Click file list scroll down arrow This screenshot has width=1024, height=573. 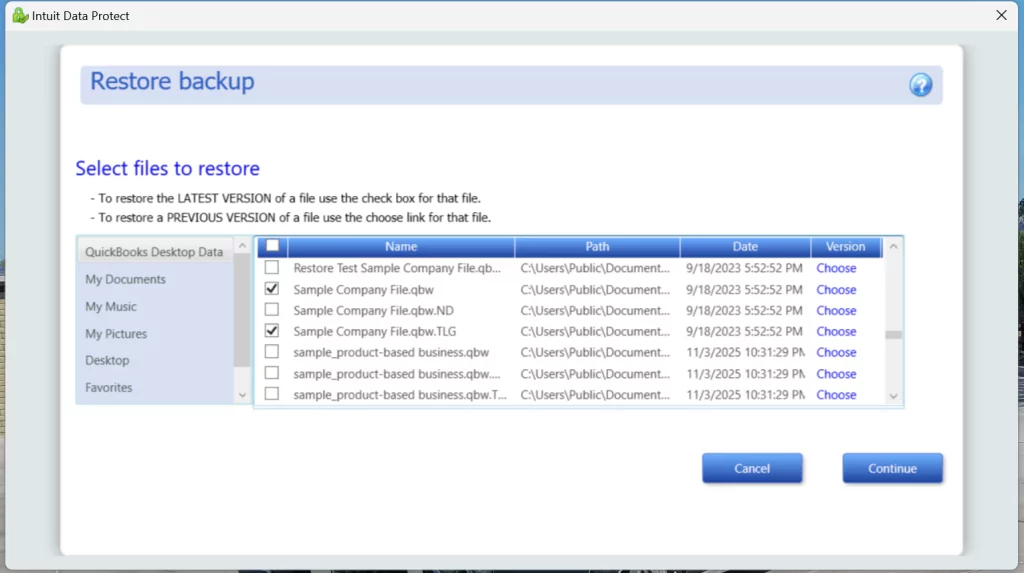pos(893,396)
